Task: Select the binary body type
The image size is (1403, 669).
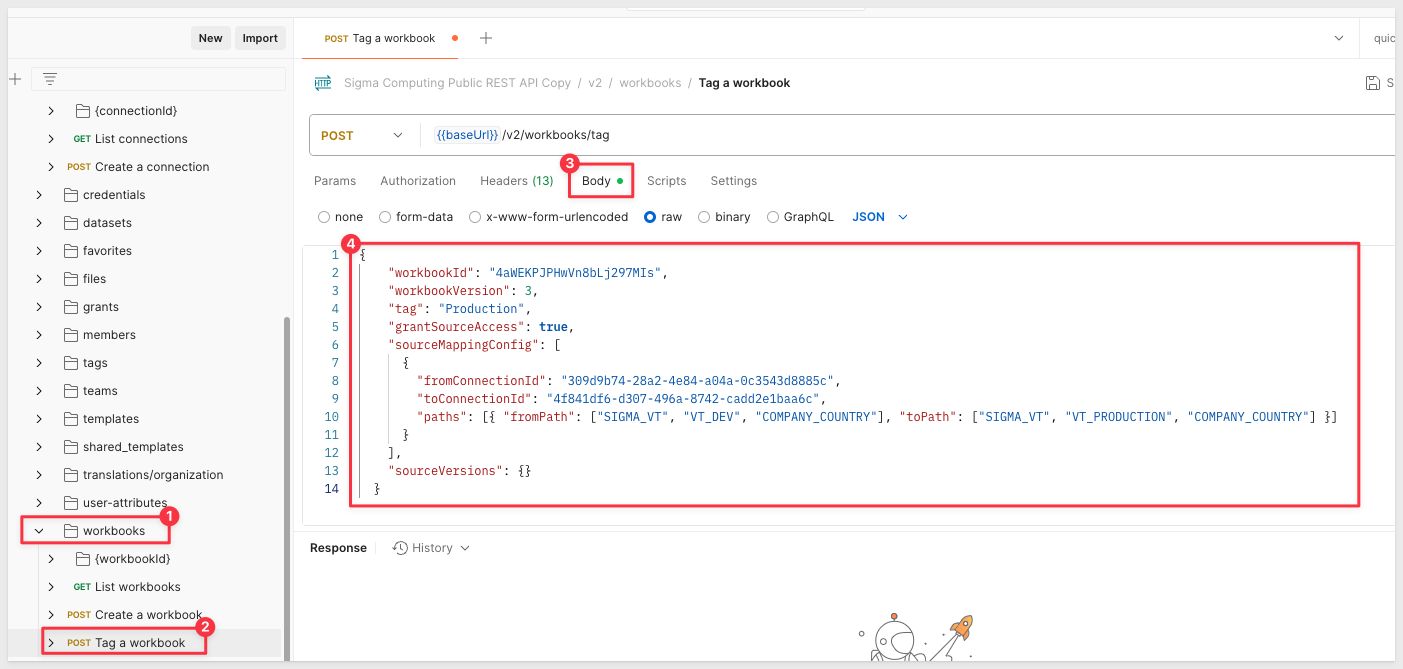Action: point(704,217)
